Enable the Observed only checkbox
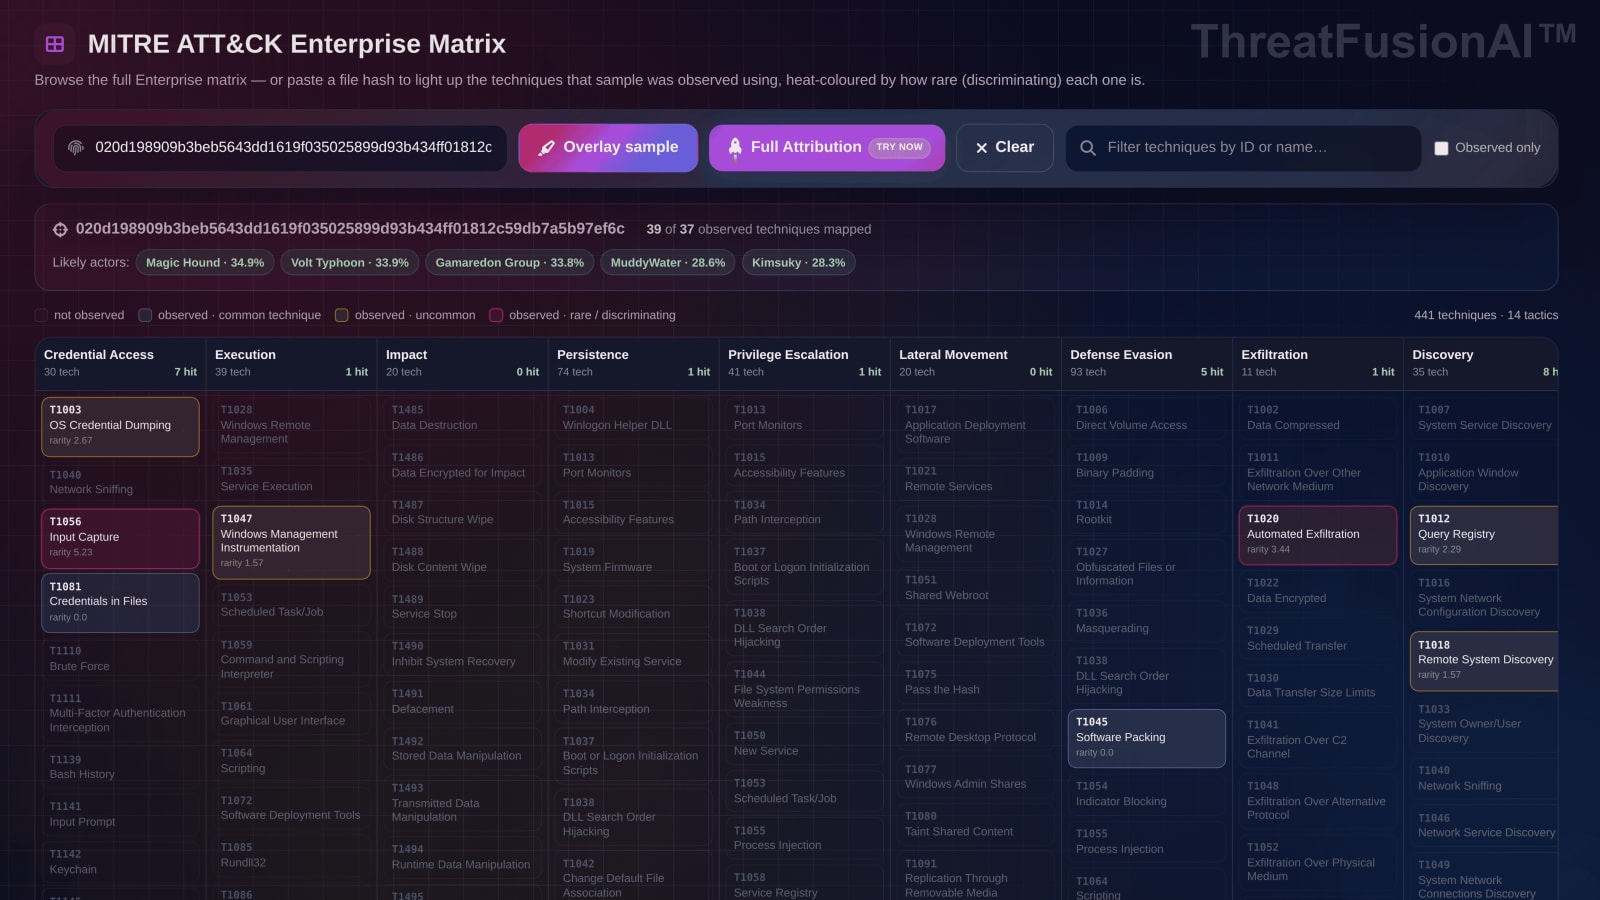Viewport: 1600px width, 900px height. [x=1441, y=148]
